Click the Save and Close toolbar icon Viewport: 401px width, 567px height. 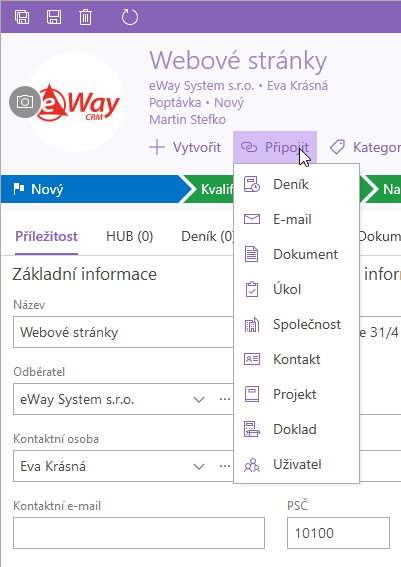[x=22, y=17]
